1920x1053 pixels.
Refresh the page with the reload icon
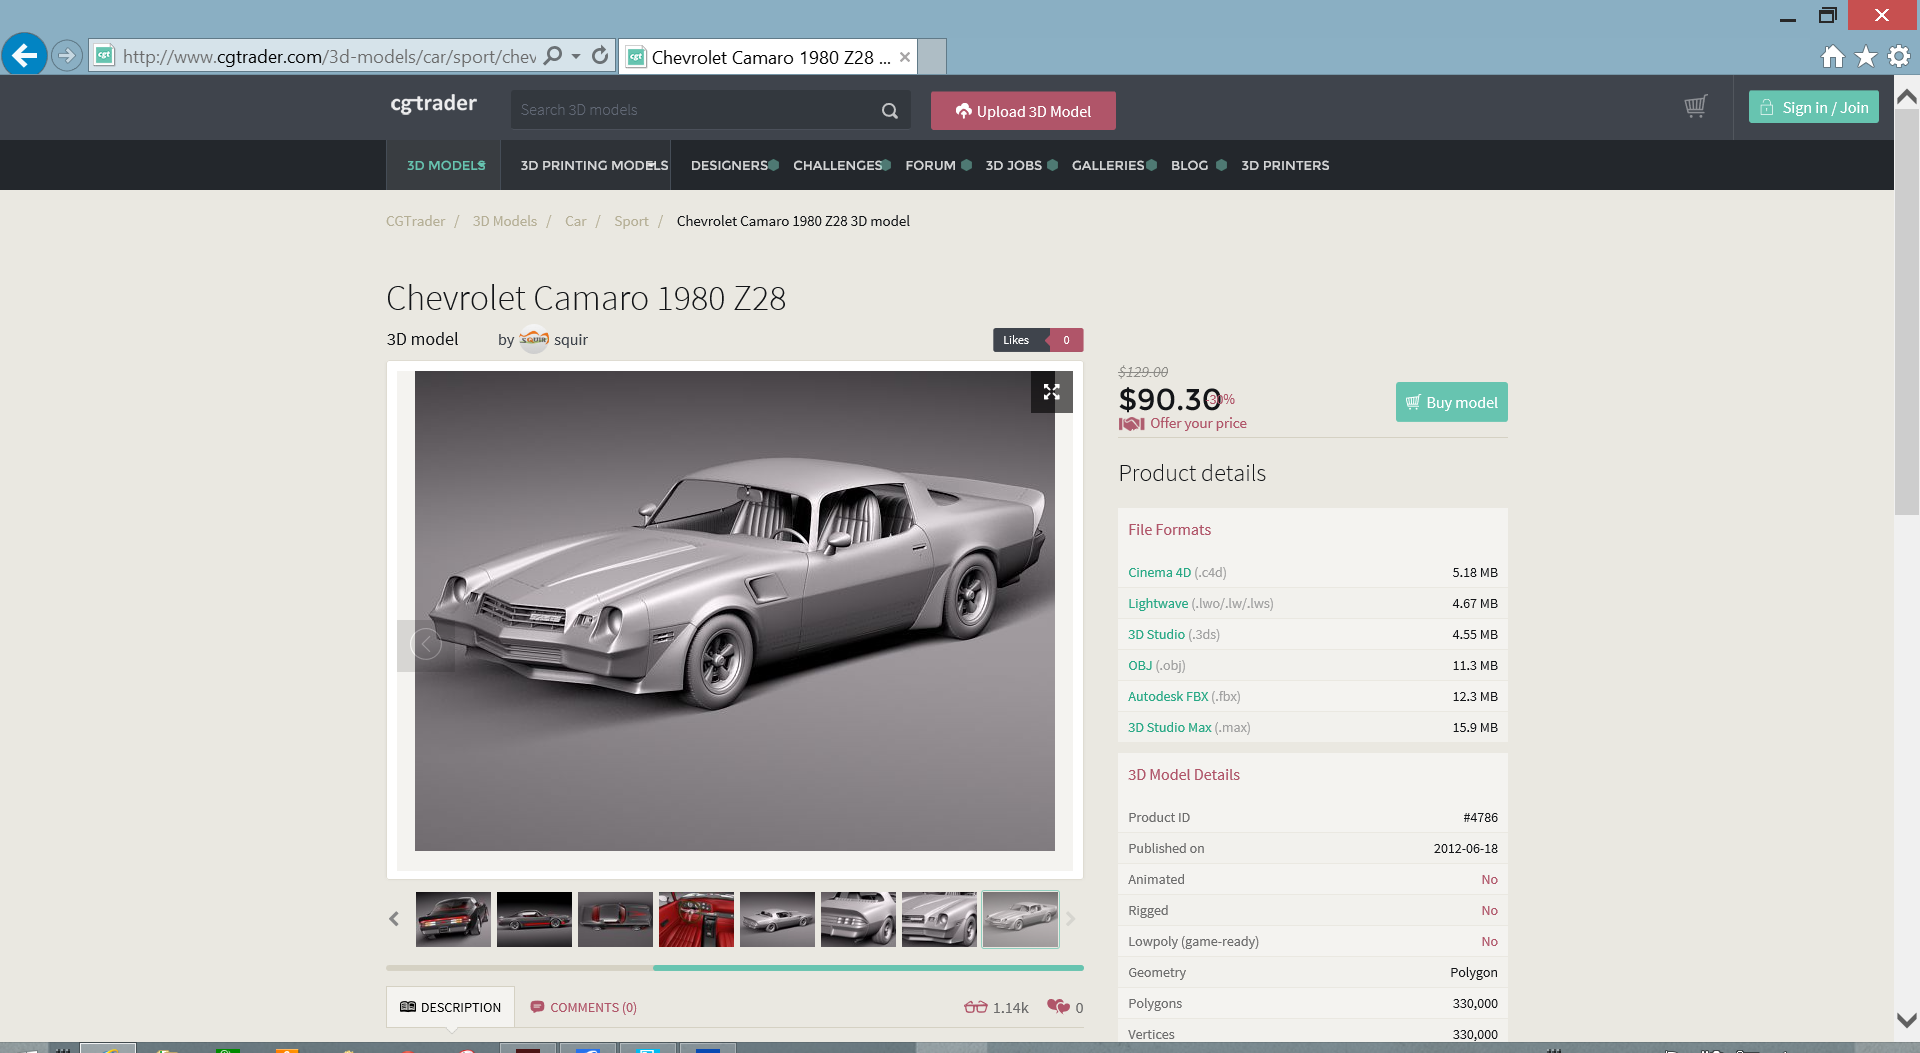(600, 56)
